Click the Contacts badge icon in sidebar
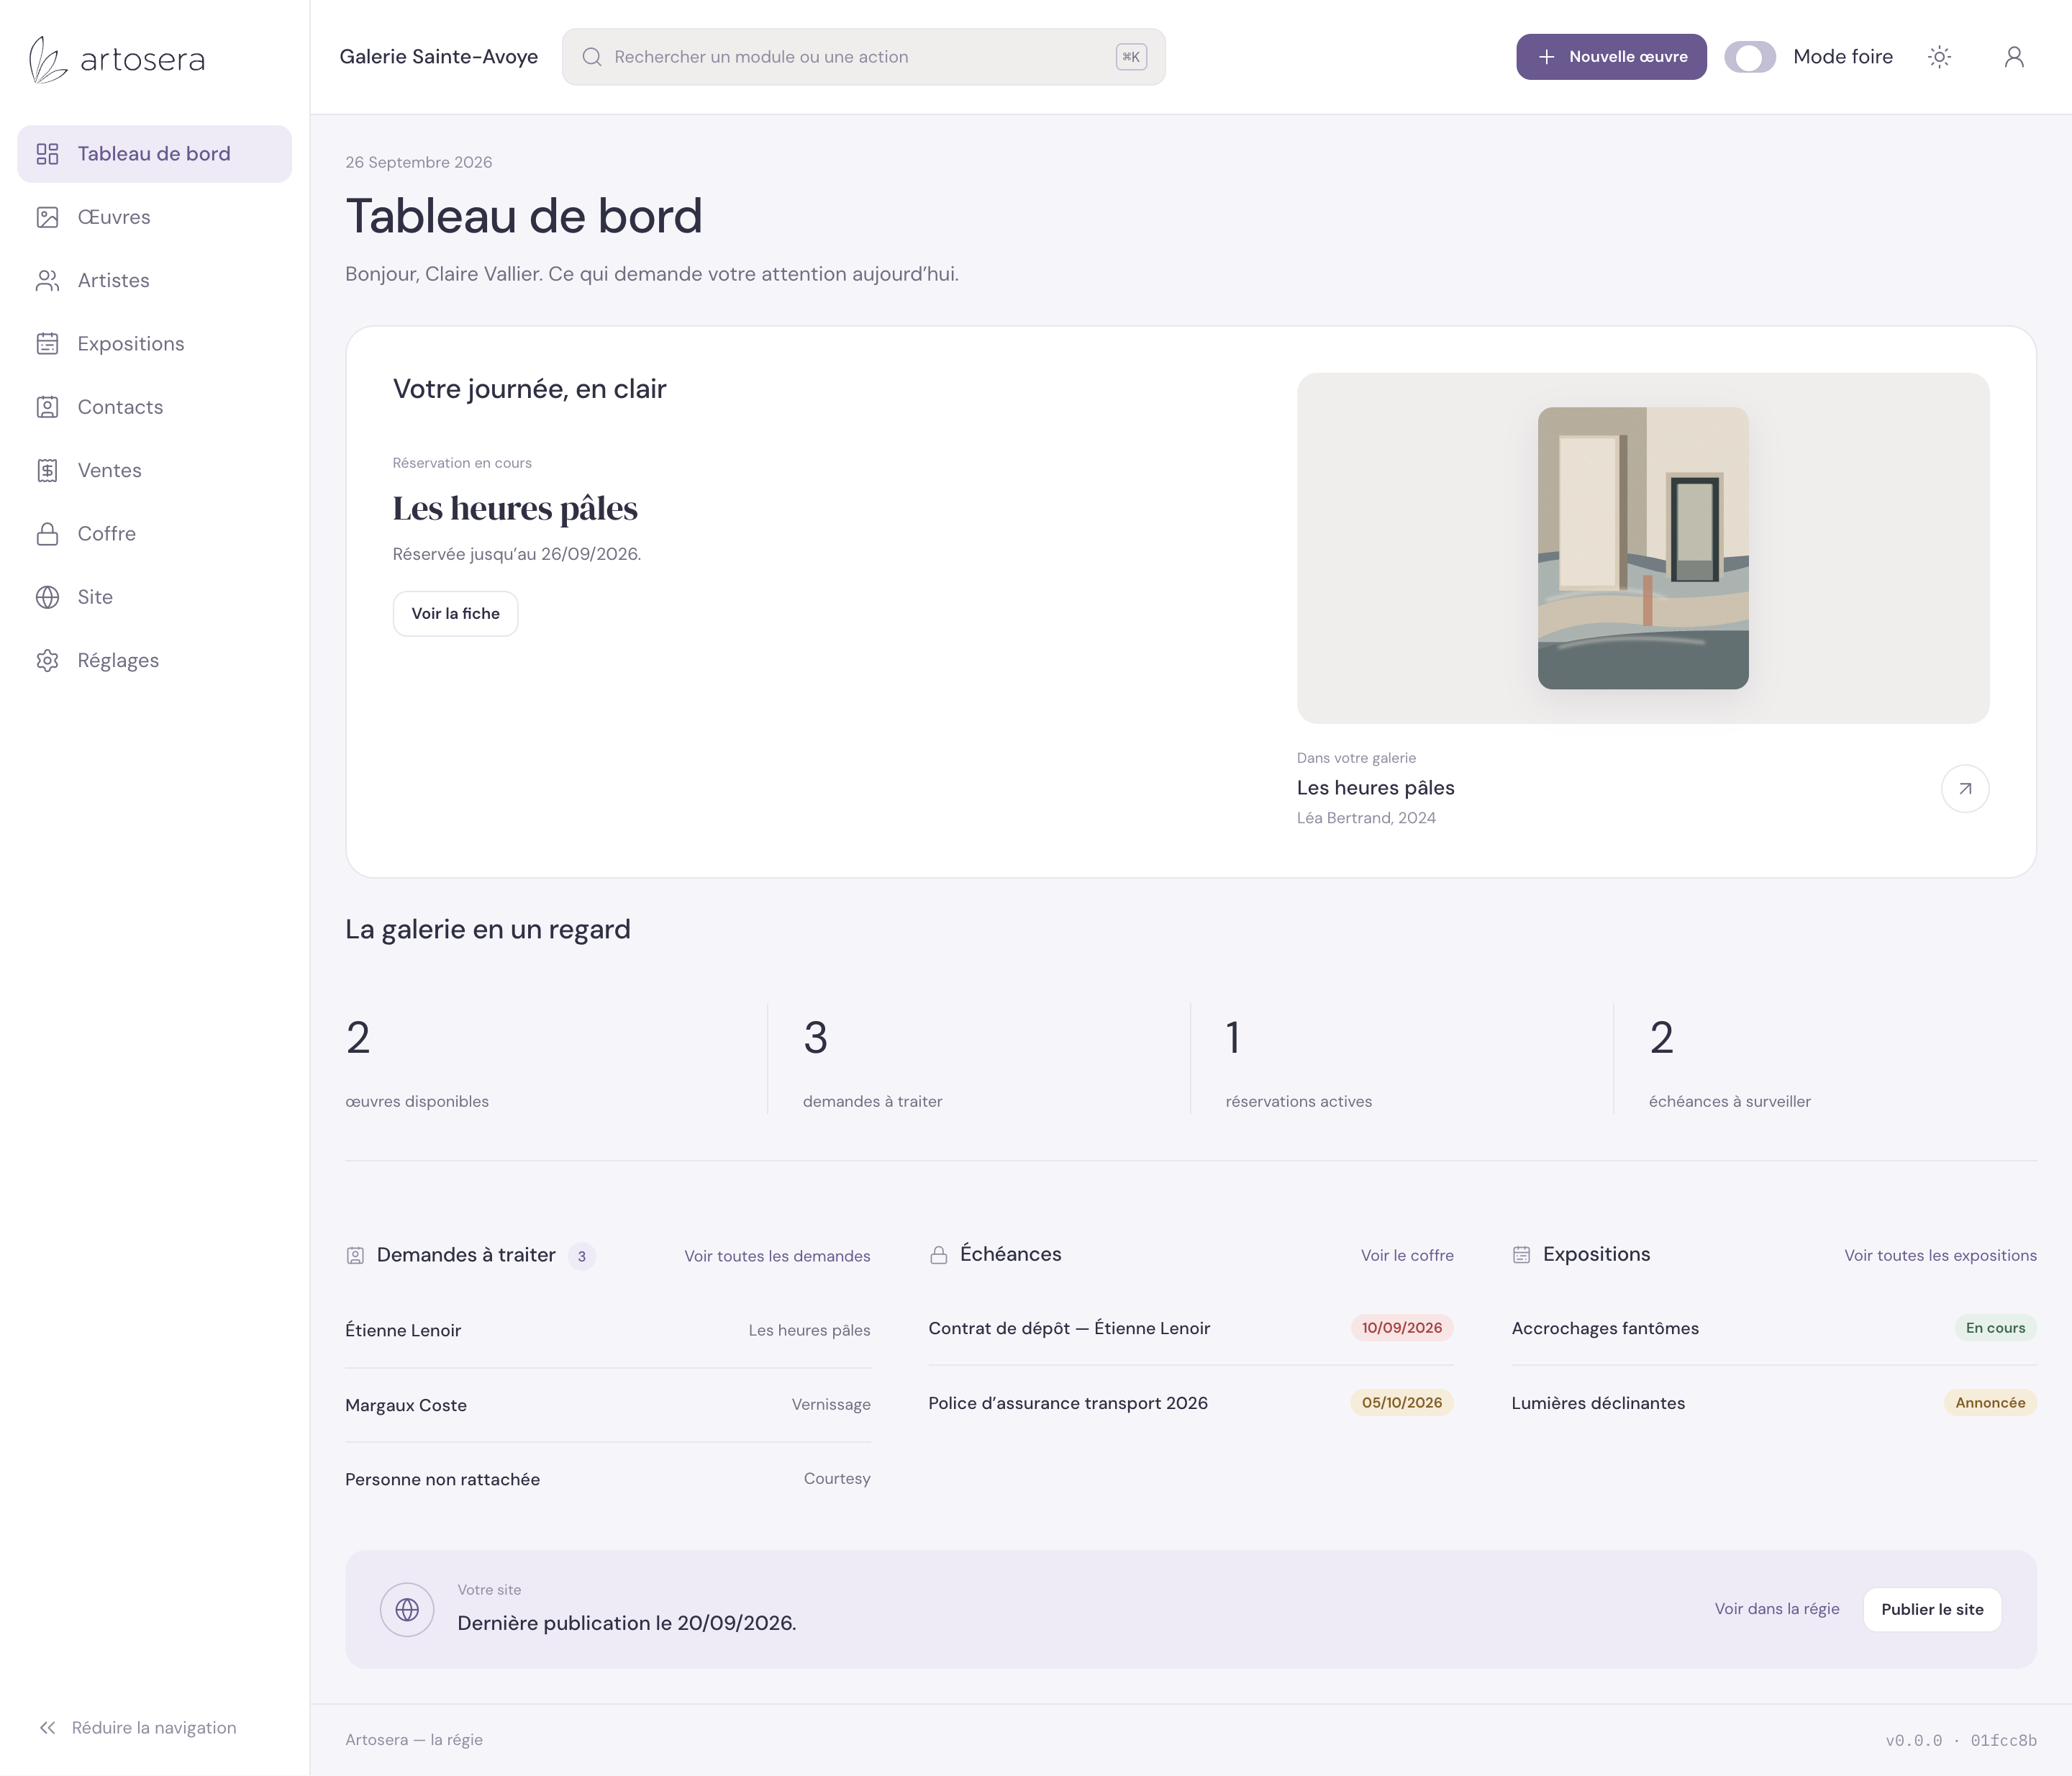The height and width of the screenshot is (1776, 2072). pyautogui.click(x=47, y=407)
